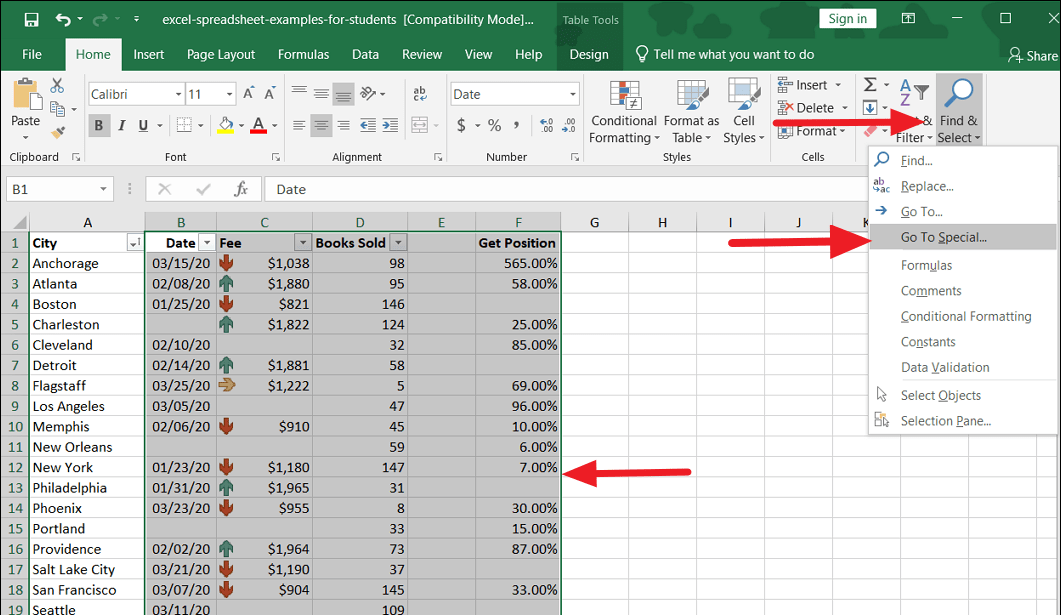1061x615 pixels.
Task: Select the Format Painter brush
Action: pyautogui.click(x=57, y=131)
